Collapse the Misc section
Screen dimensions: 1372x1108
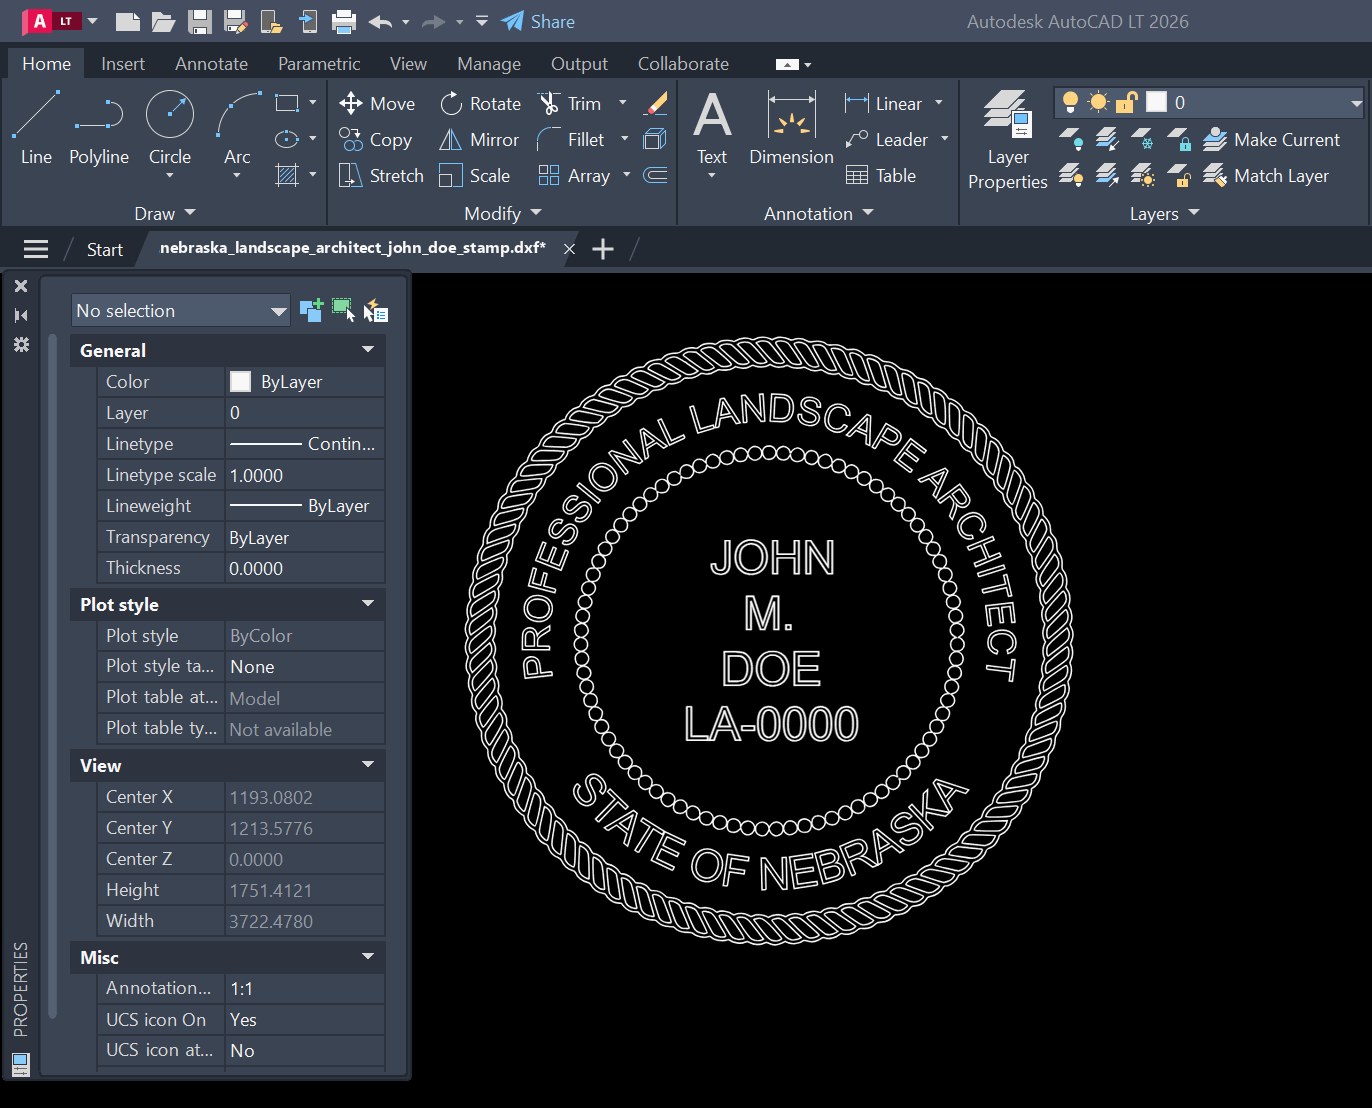(x=368, y=957)
